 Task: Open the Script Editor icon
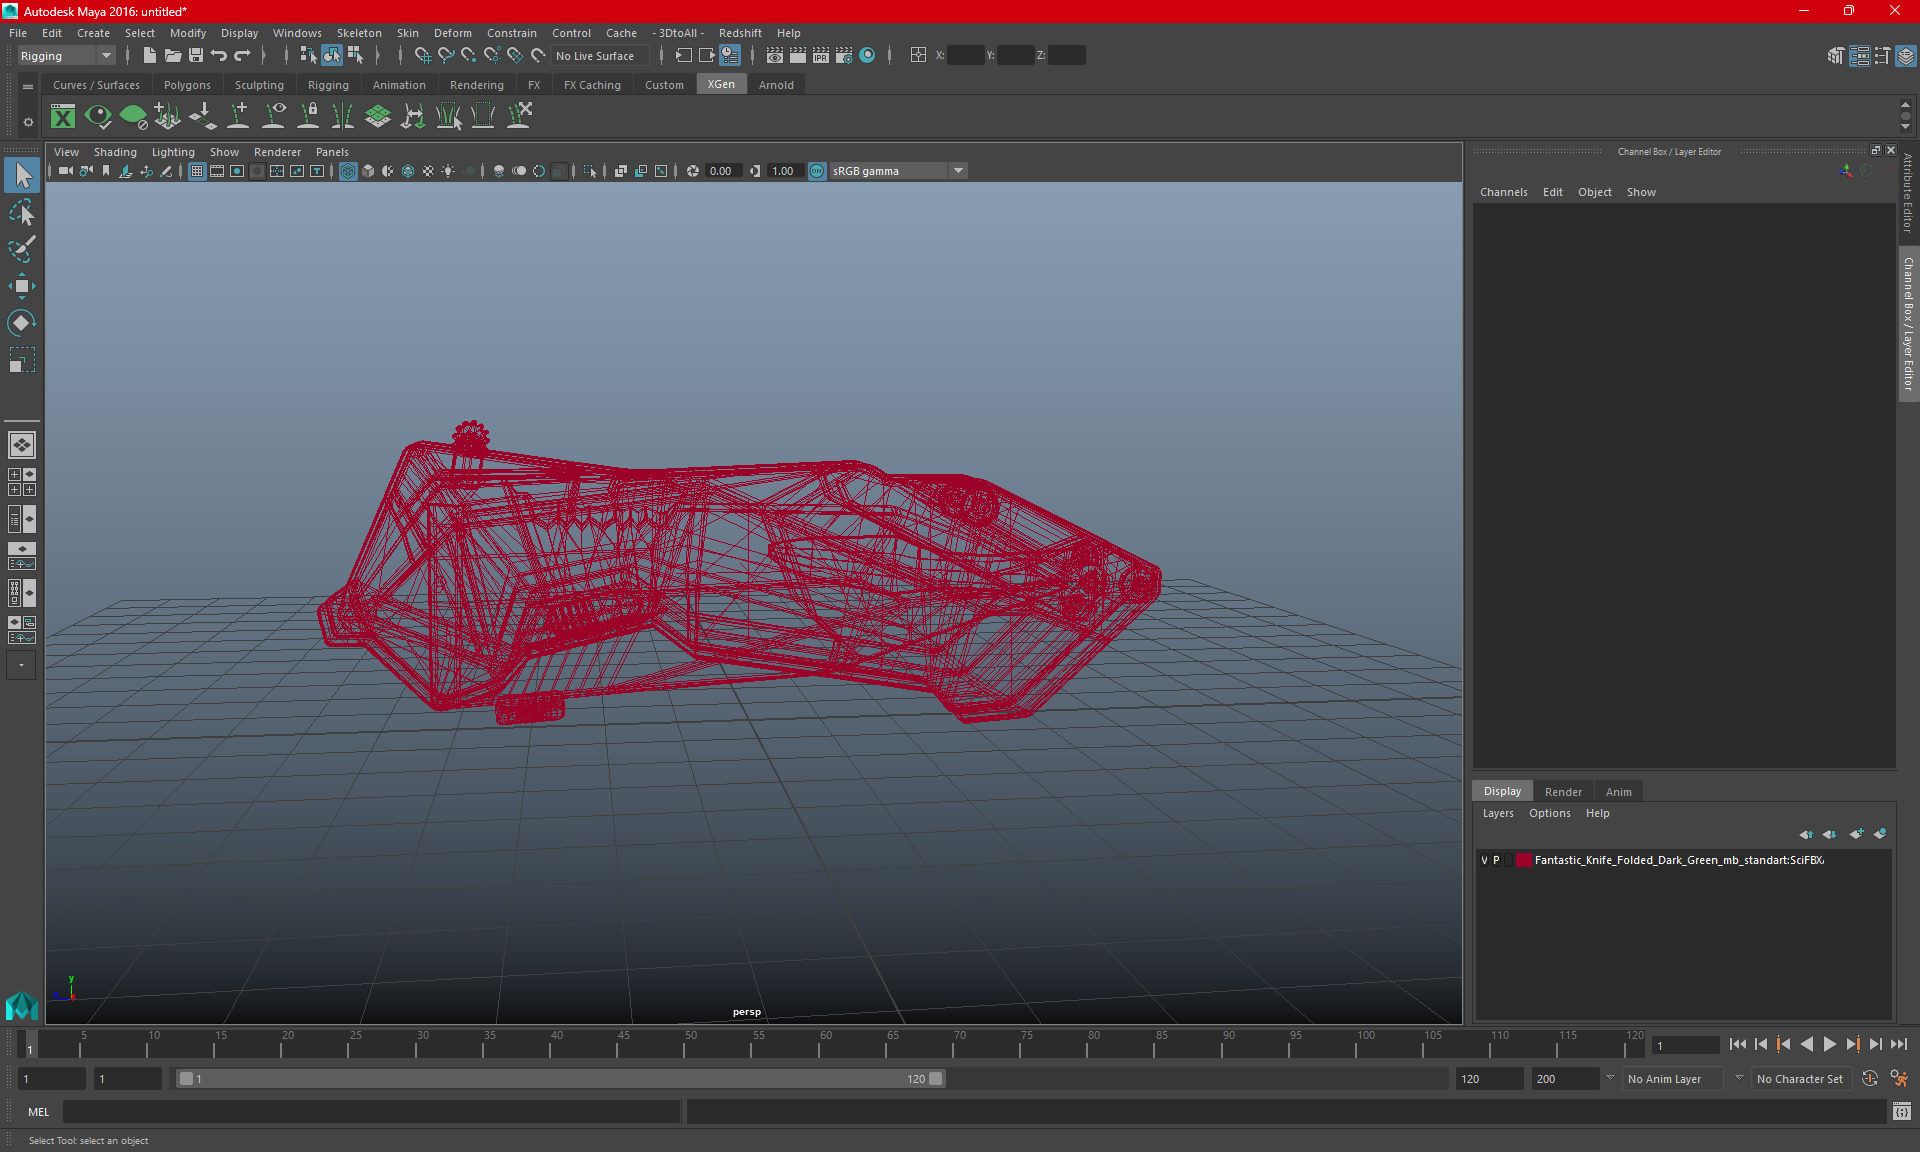pos(1901,1112)
